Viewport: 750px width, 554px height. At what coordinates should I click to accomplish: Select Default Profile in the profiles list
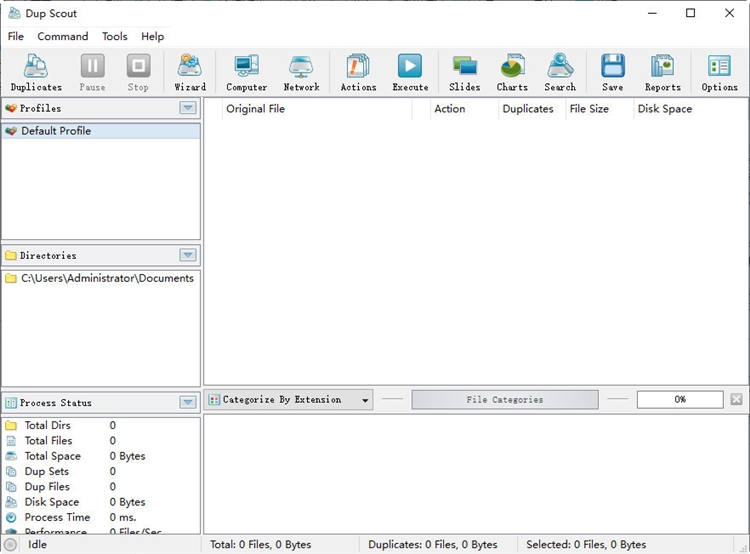click(56, 131)
